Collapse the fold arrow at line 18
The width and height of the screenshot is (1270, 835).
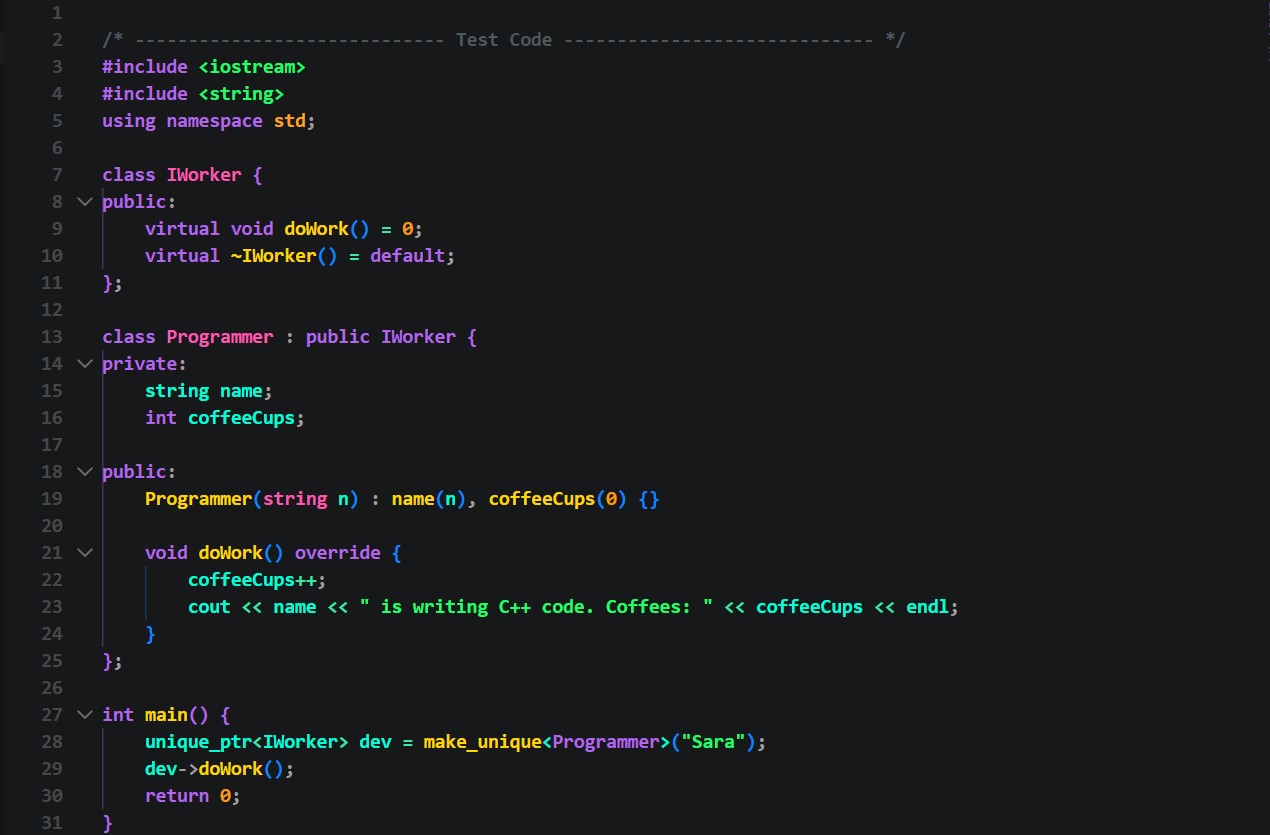tap(85, 472)
